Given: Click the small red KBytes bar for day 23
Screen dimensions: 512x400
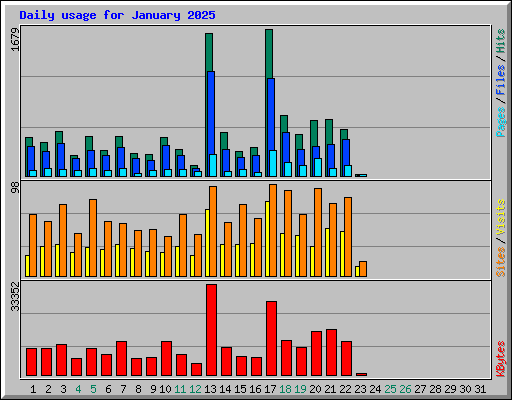Looking at the screenshot, I should [x=361, y=374].
